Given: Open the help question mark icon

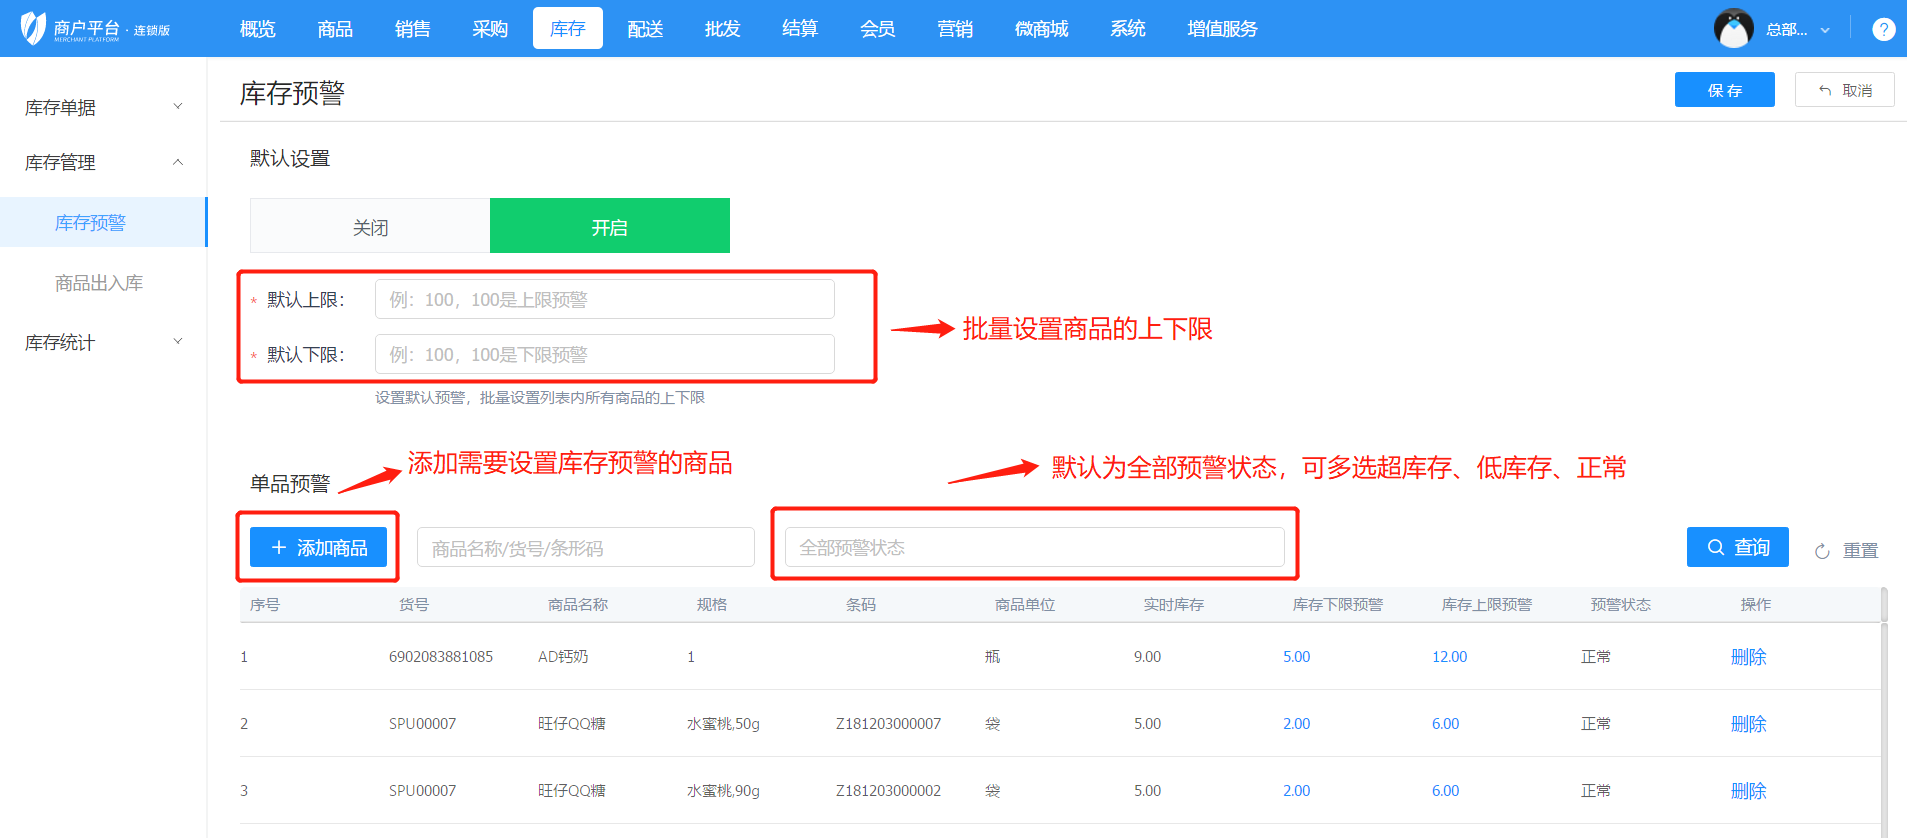Looking at the screenshot, I should (x=1883, y=29).
